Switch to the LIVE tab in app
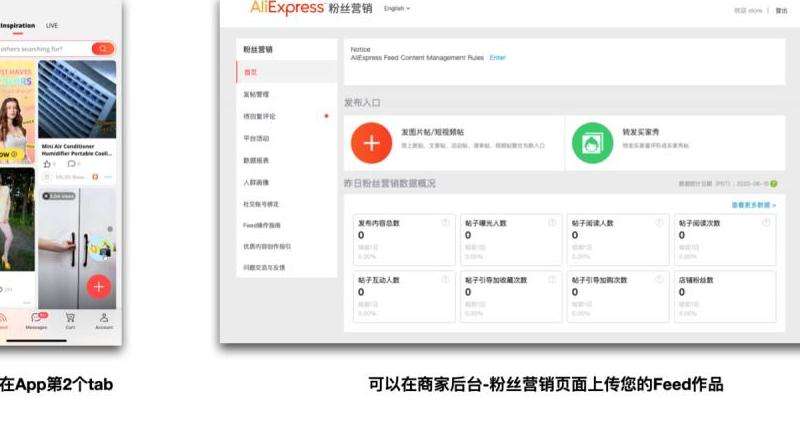The height and width of the screenshot is (422, 800). pyautogui.click(x=52, y=25)
